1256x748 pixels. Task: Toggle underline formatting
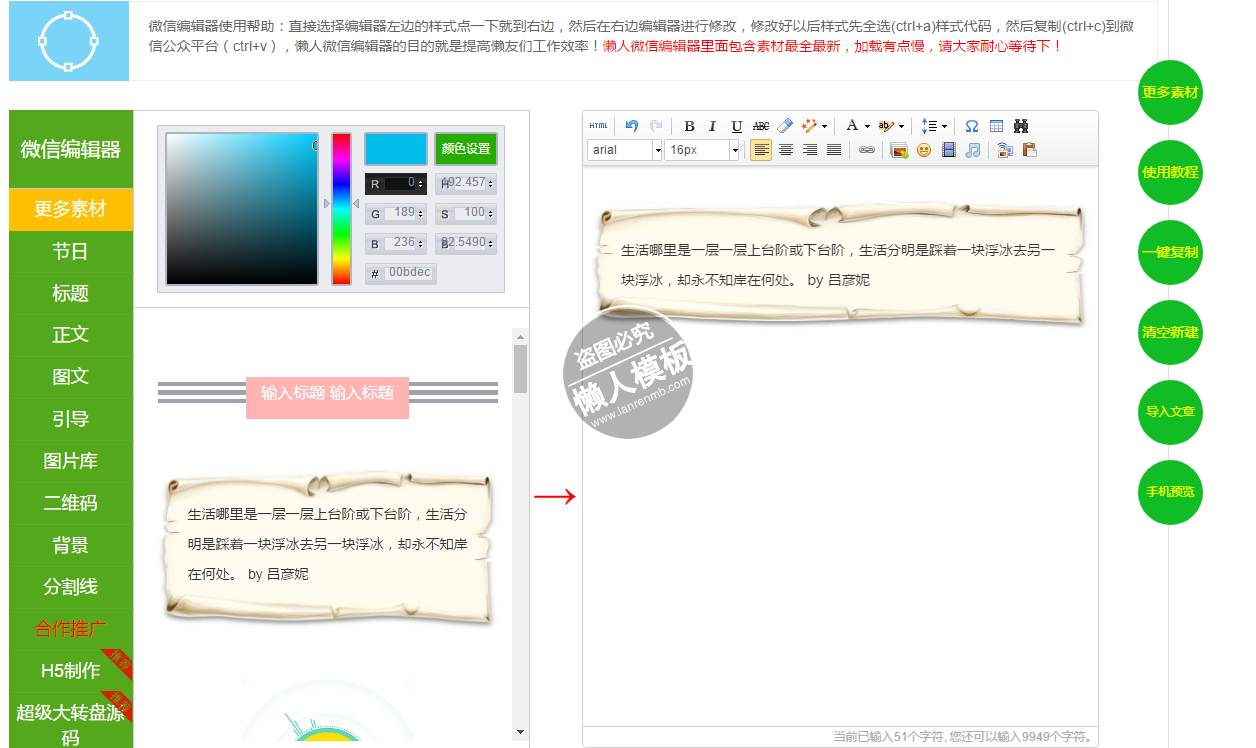(737, 126)
